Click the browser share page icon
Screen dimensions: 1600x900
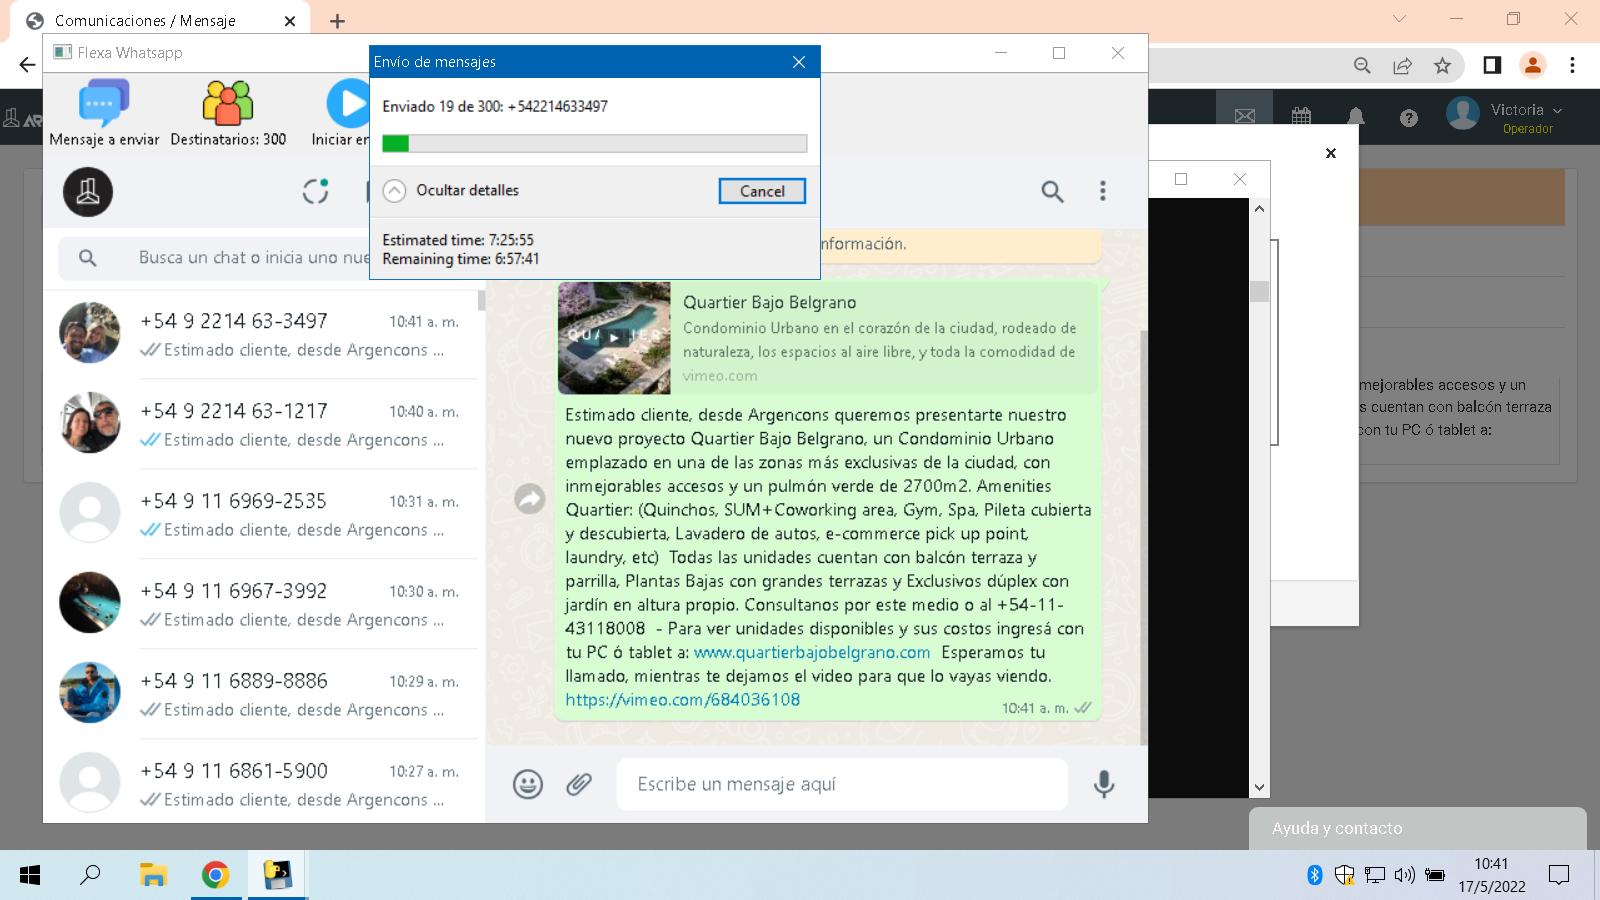pyautogui.click(x=1402, y=65)
